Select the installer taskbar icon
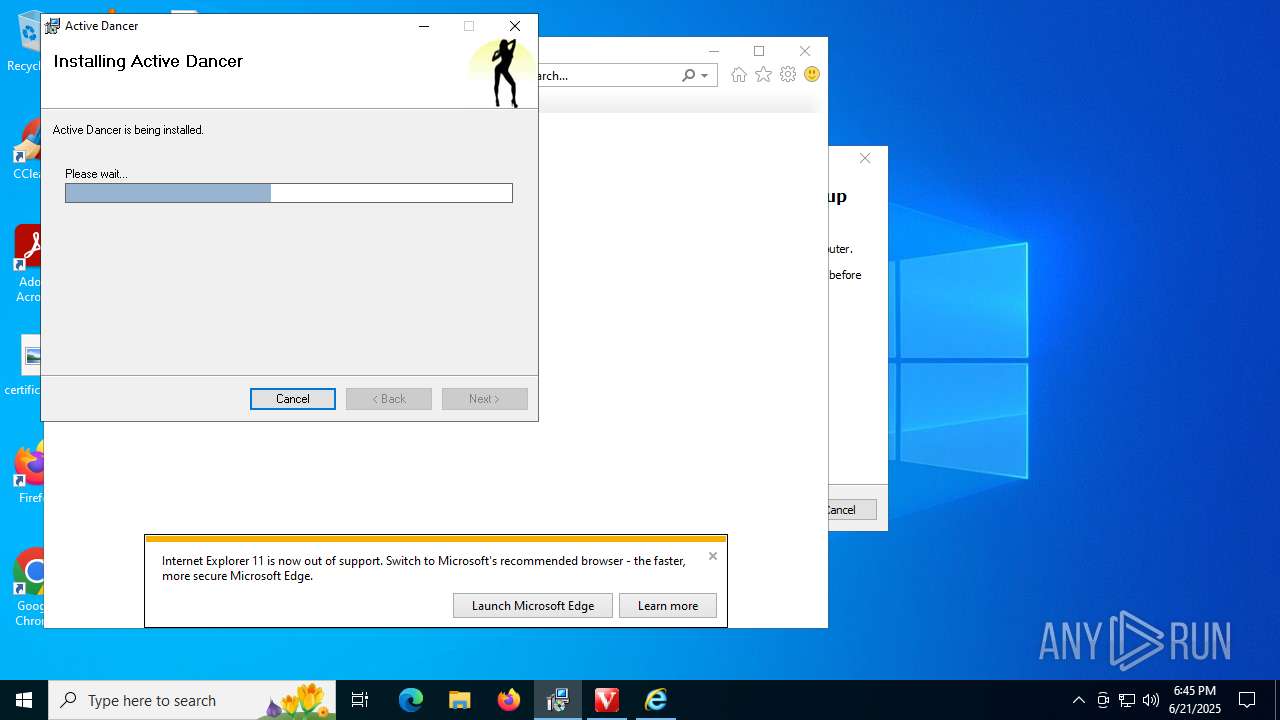 pos(557,700)
